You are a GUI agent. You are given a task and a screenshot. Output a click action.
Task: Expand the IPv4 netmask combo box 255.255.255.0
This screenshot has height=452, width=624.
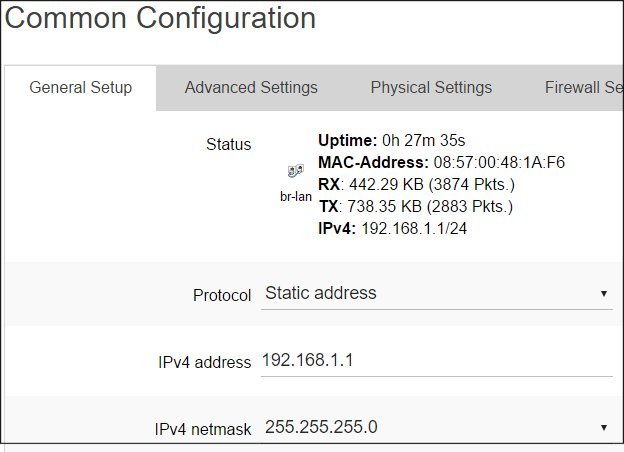tap(437, 427)
